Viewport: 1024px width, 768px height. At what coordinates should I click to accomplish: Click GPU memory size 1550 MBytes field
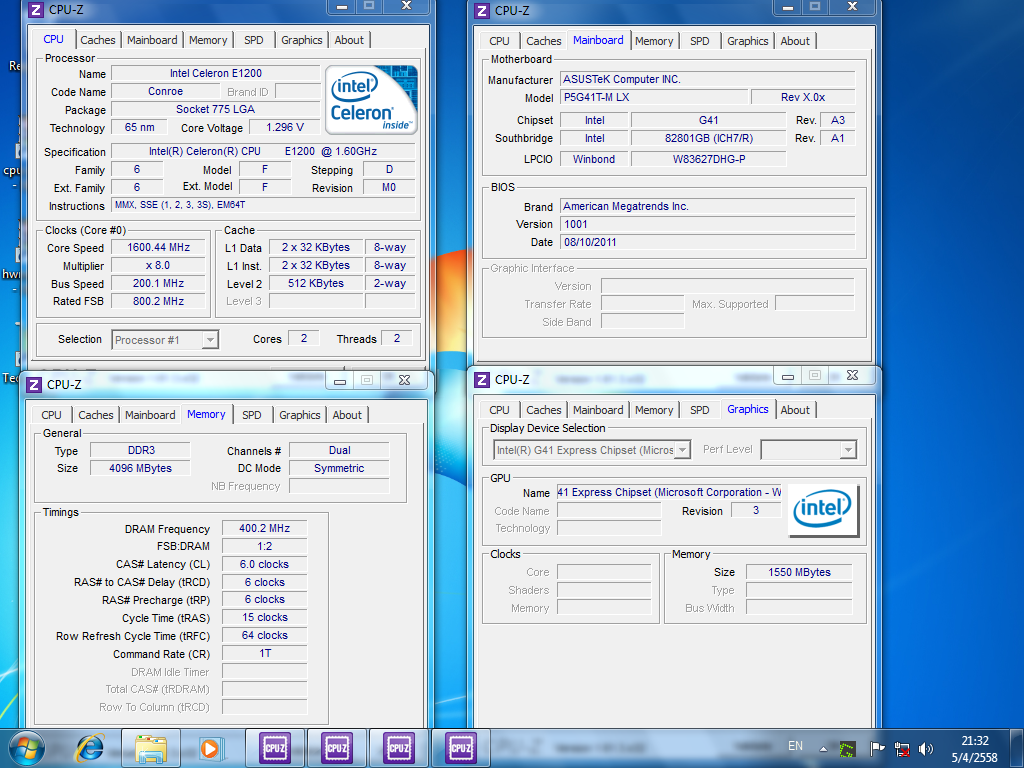tap(799, 572)
